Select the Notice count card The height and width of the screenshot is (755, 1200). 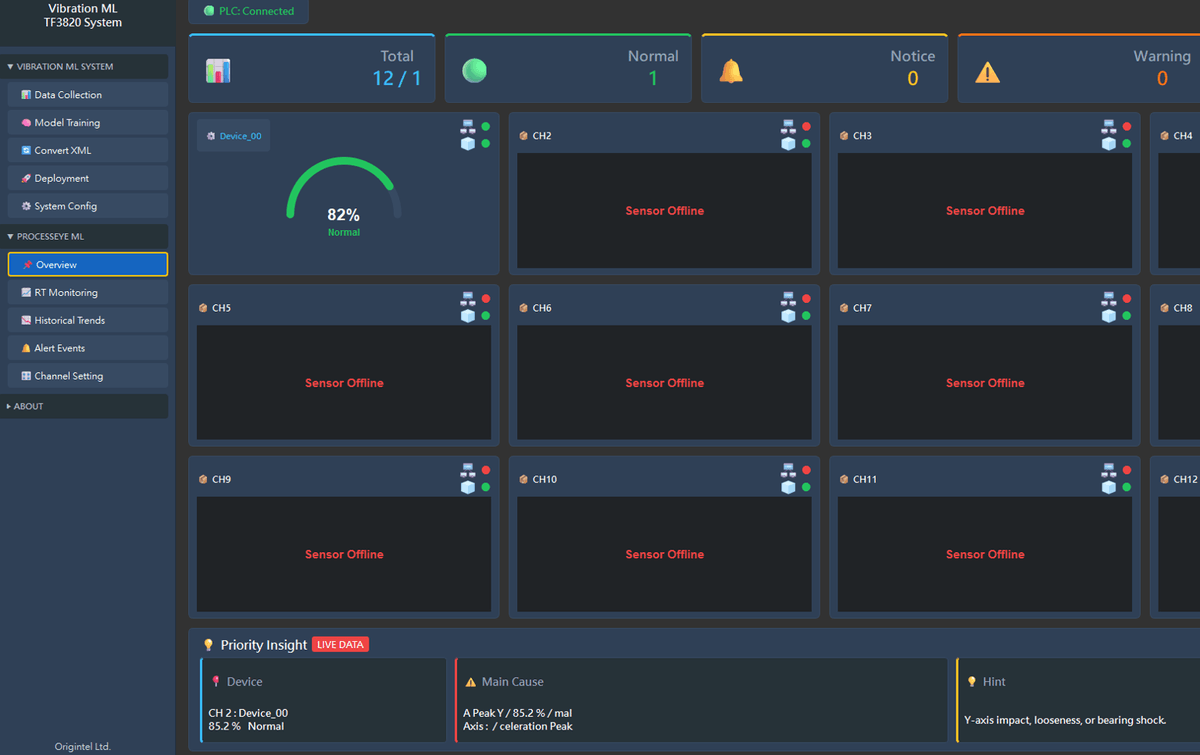tap(825, 69)
